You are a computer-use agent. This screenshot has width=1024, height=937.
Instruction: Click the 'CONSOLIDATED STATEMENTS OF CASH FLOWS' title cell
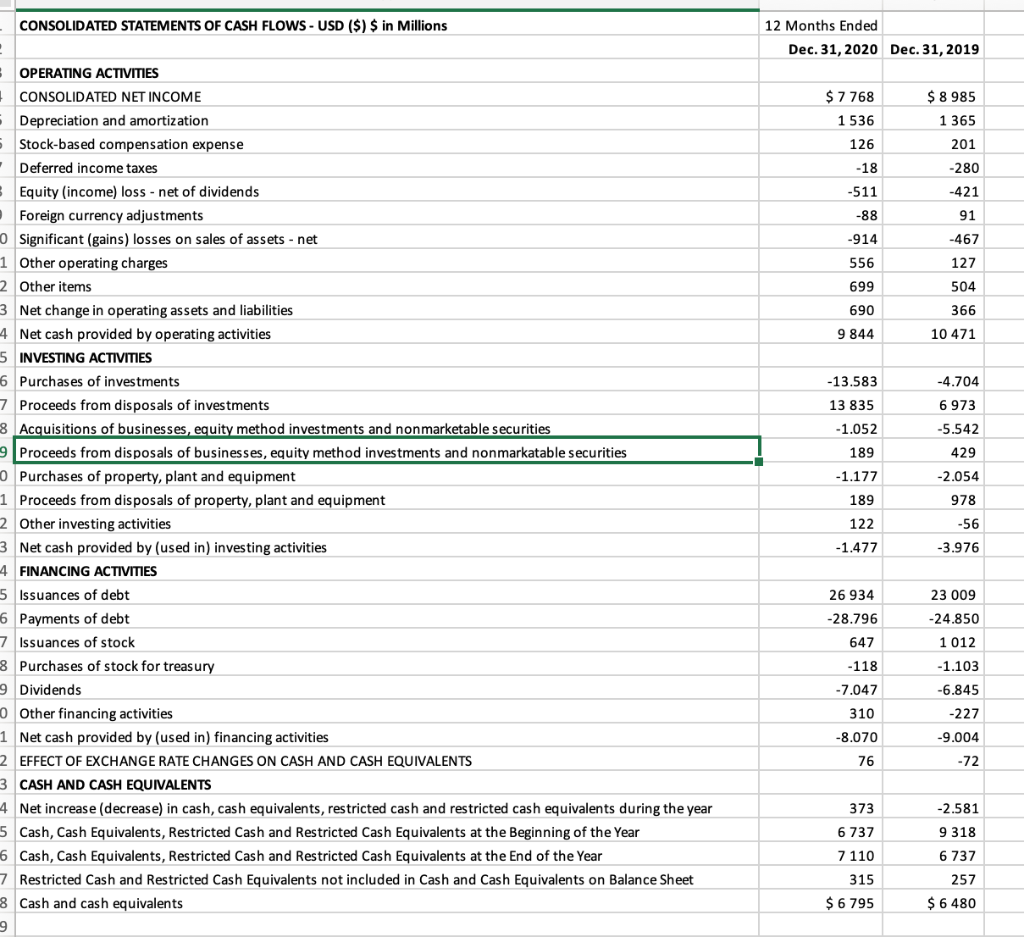(386, 25)
